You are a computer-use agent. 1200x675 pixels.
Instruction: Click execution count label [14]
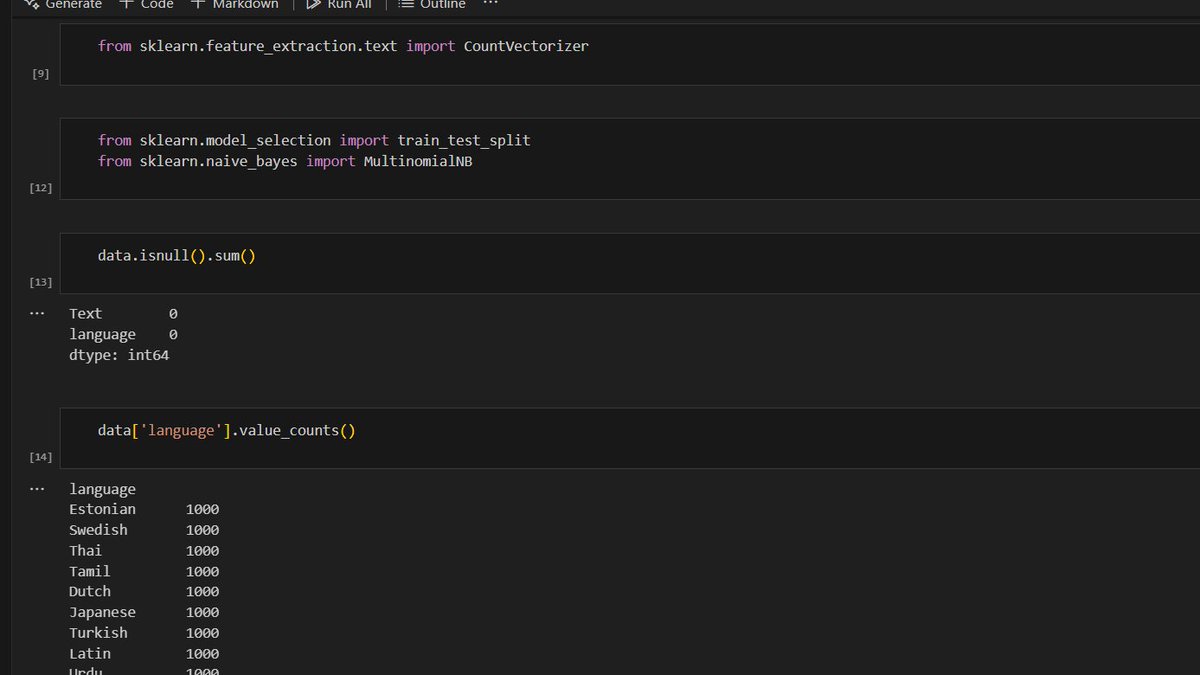tap(39, 457)
